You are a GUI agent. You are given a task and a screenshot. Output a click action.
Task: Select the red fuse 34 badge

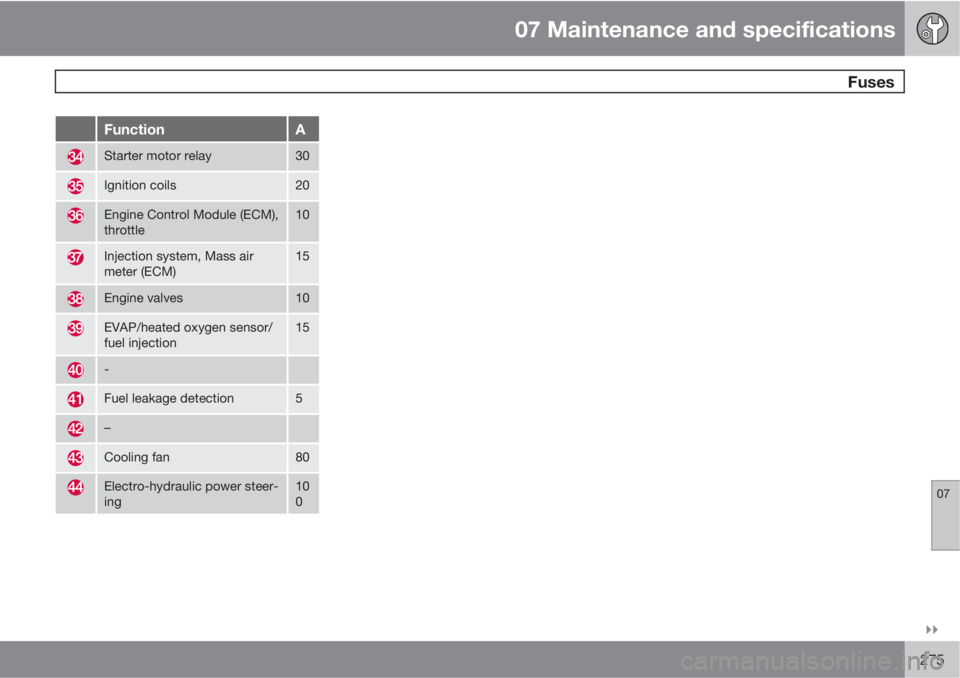click(x=75, y=157)
